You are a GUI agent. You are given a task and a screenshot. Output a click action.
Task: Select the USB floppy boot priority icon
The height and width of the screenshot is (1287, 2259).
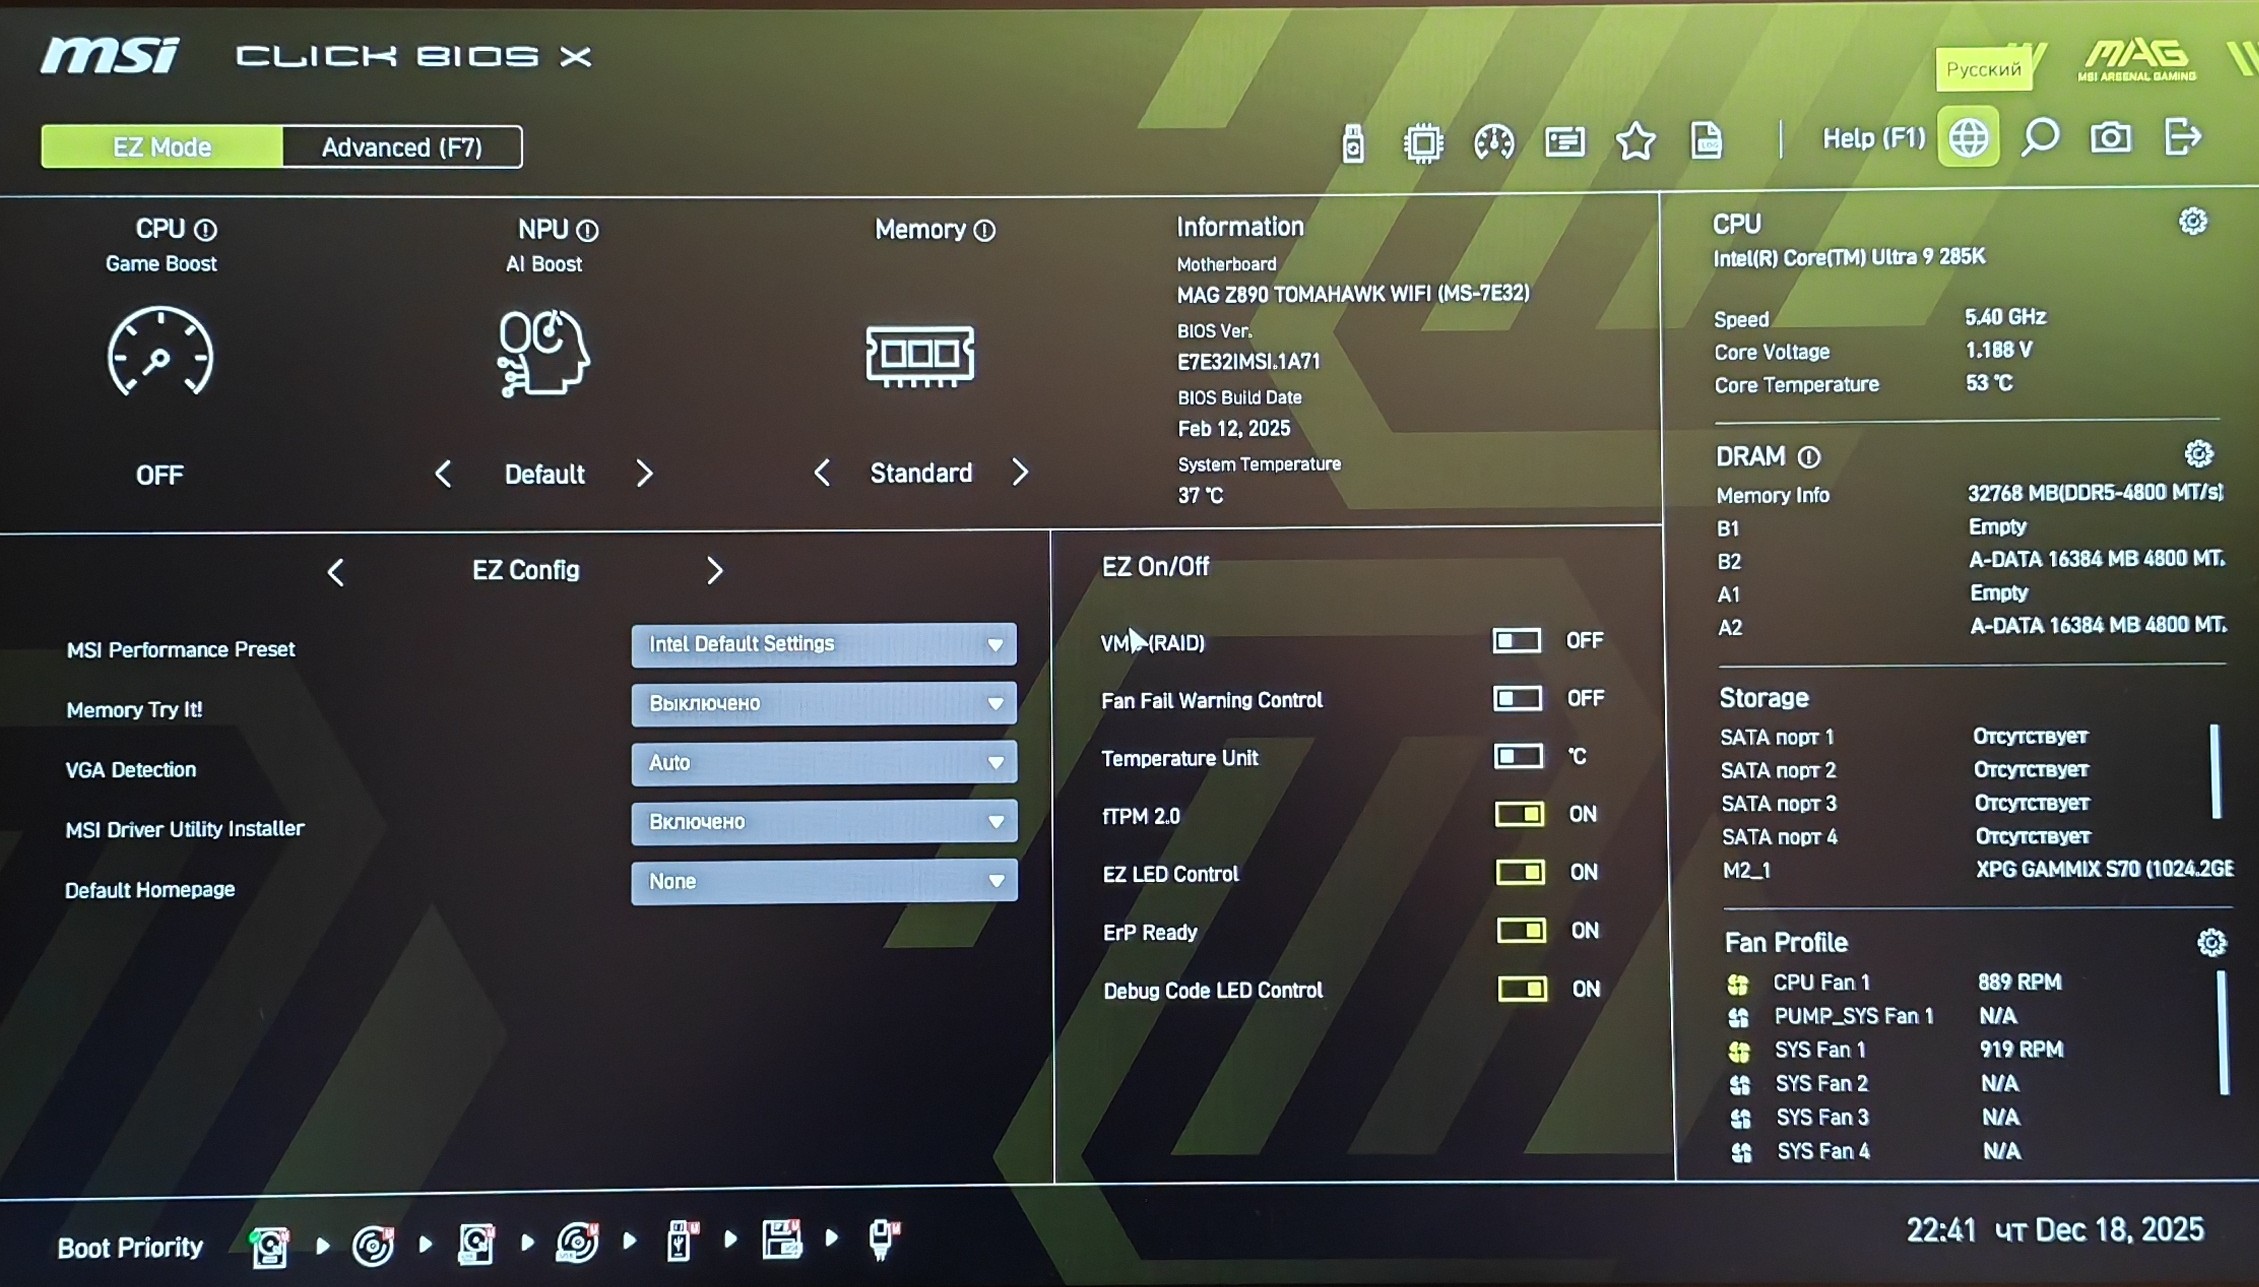782,1240
